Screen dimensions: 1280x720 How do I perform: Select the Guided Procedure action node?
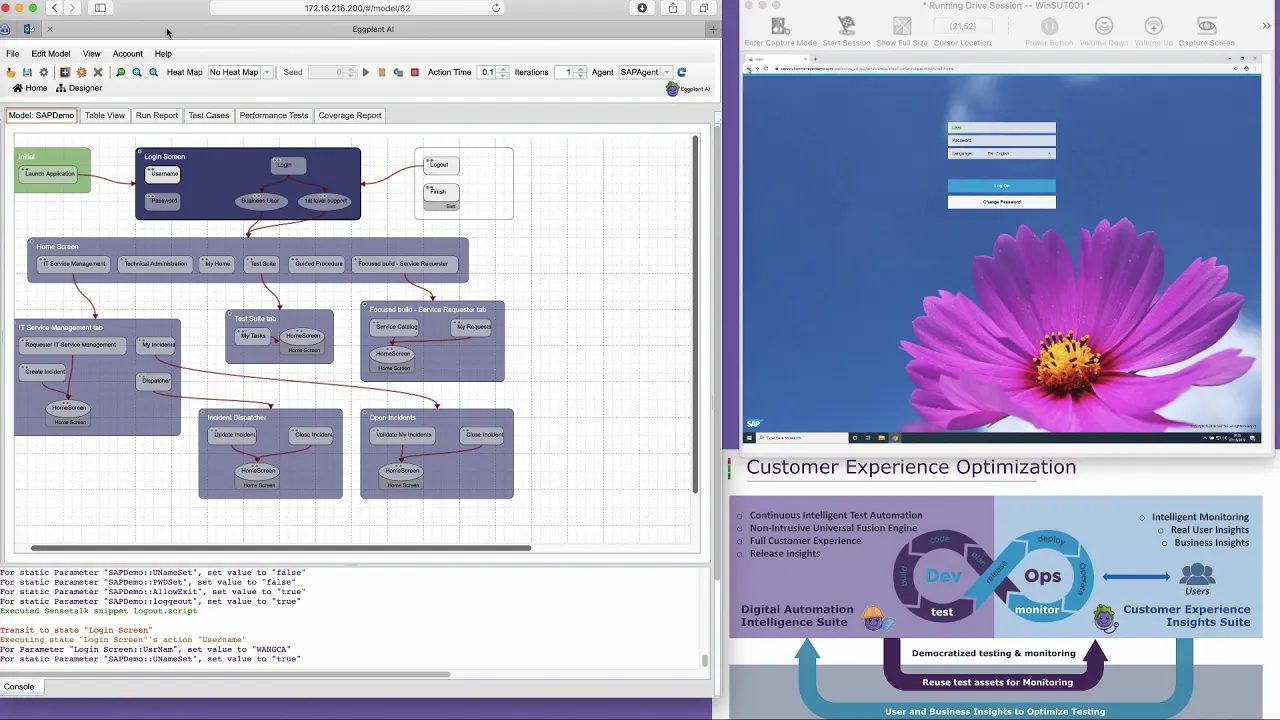coord(318,264)
